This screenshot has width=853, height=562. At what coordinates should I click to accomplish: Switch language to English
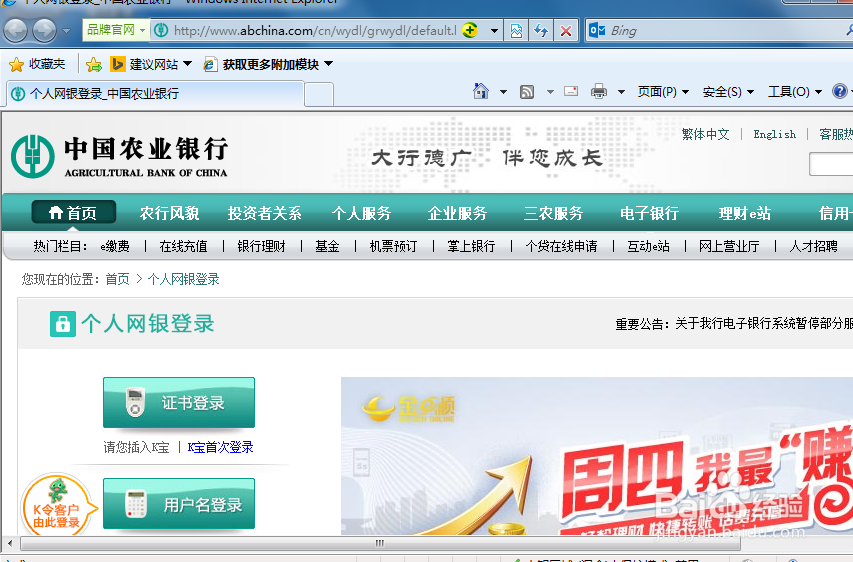tap(774, 134)
